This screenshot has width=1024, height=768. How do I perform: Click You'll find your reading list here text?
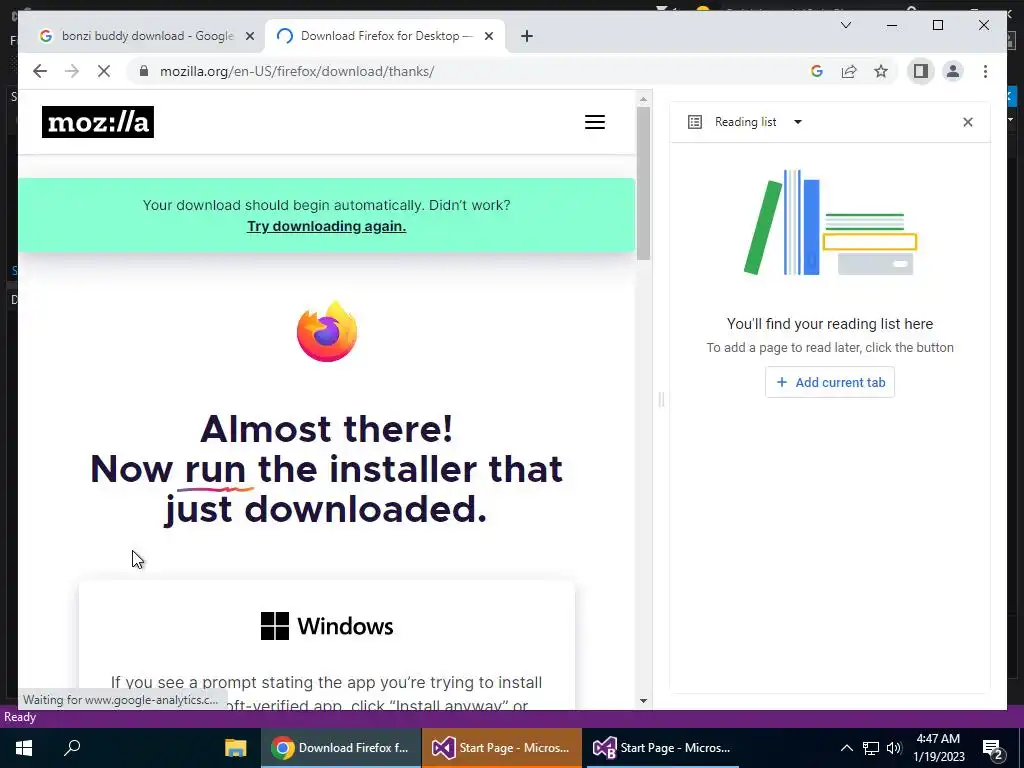829,324
